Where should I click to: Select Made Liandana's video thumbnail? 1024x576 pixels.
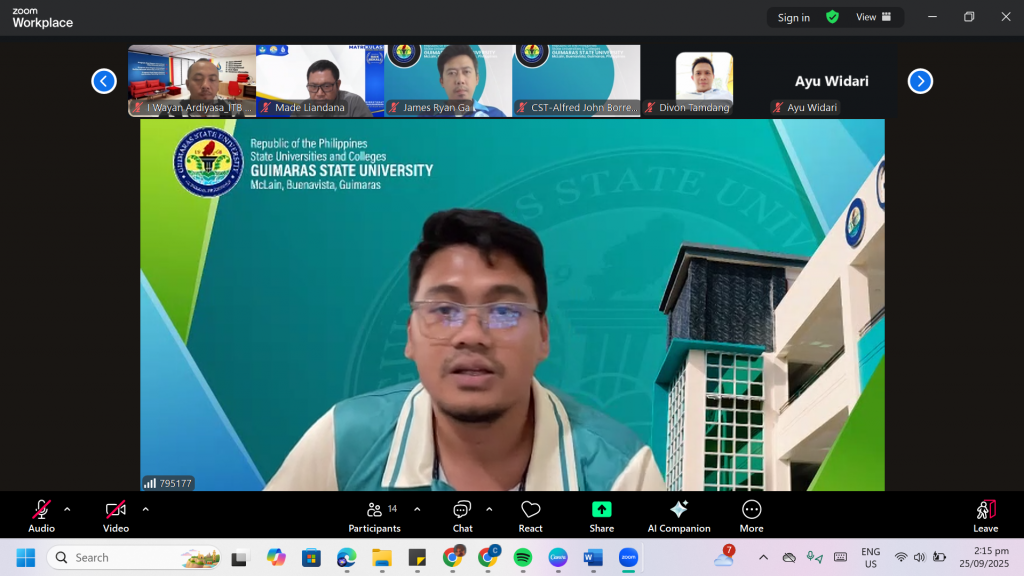tap(320, 80)
